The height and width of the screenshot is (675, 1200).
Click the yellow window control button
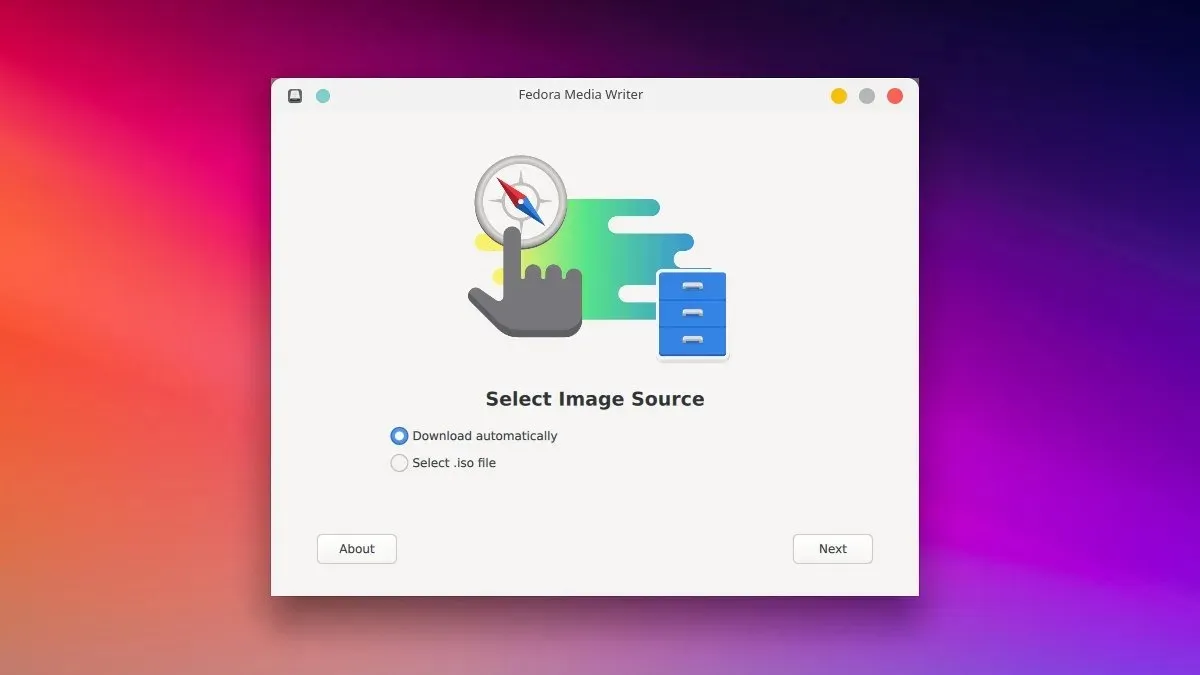click(839, 95)
